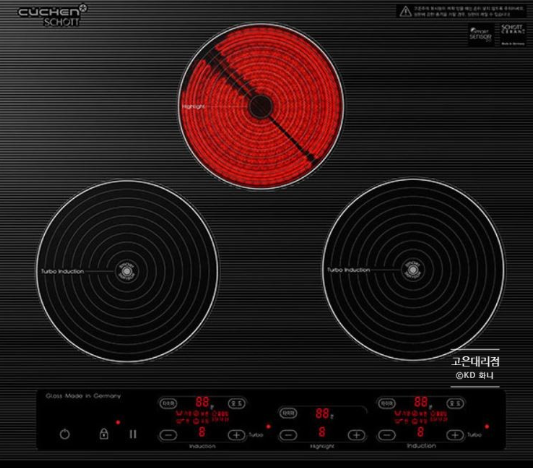Tap the 'Induction' label under the right controls
This screenshot has width=533, height=468.
pyautogui.click(x=421, y=446)
